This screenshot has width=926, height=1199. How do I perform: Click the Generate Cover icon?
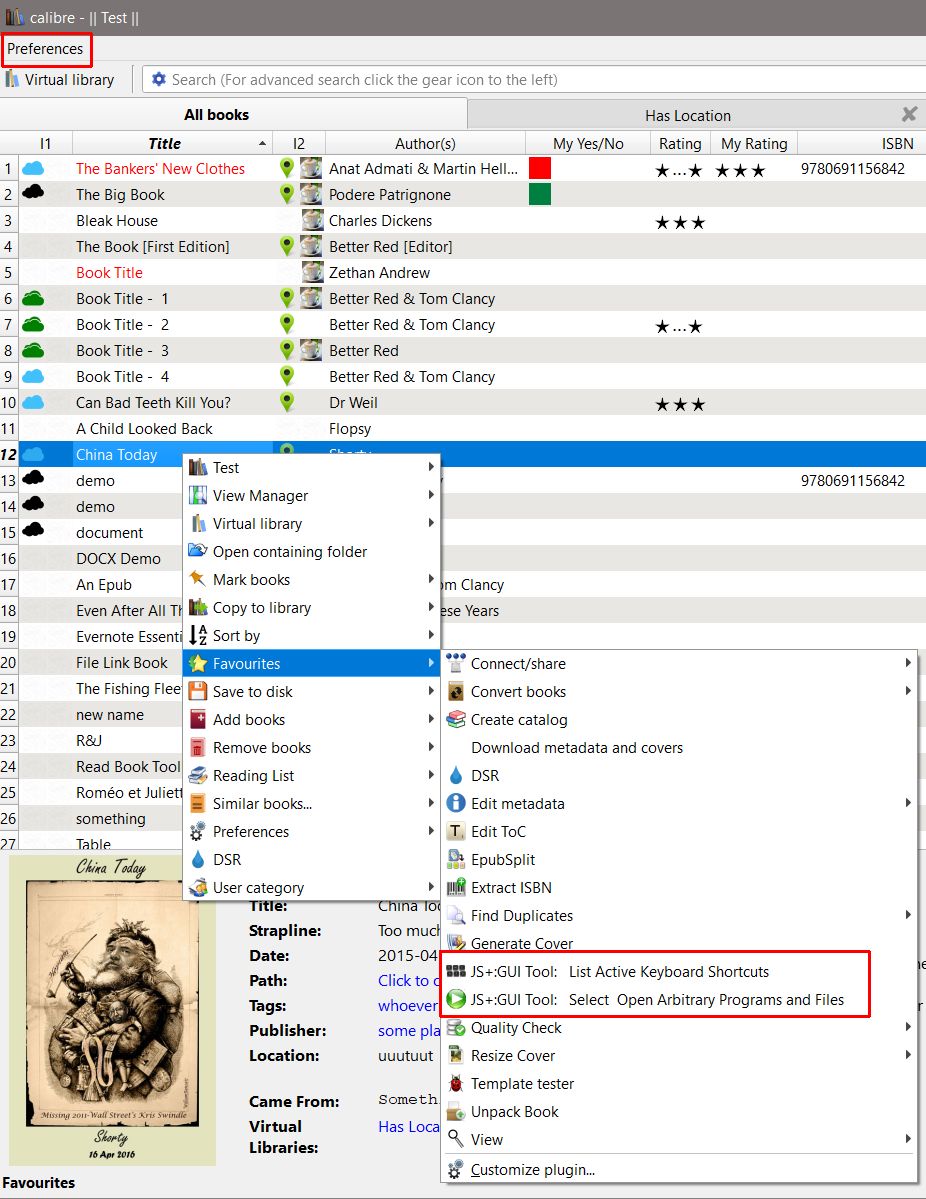pyautogui.click(x=456, y=943)
